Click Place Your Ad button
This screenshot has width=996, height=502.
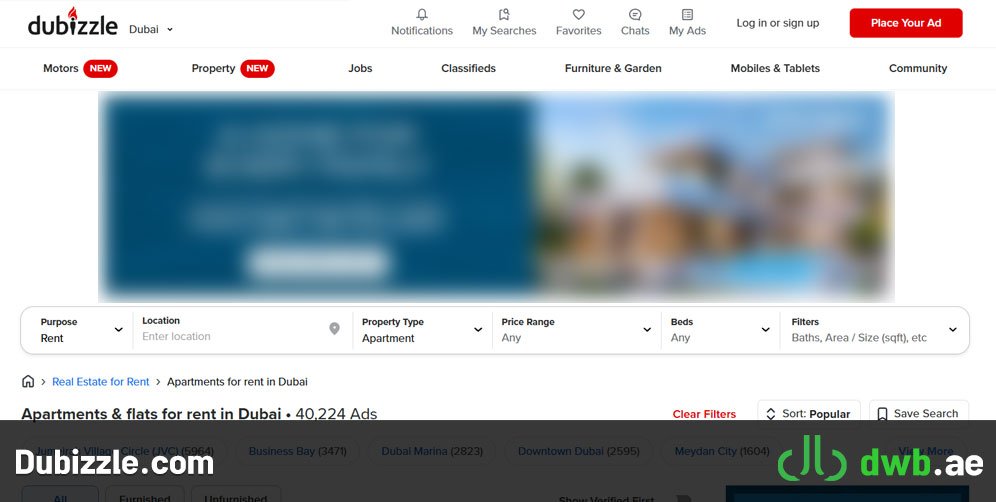click(x=906, y=23)
